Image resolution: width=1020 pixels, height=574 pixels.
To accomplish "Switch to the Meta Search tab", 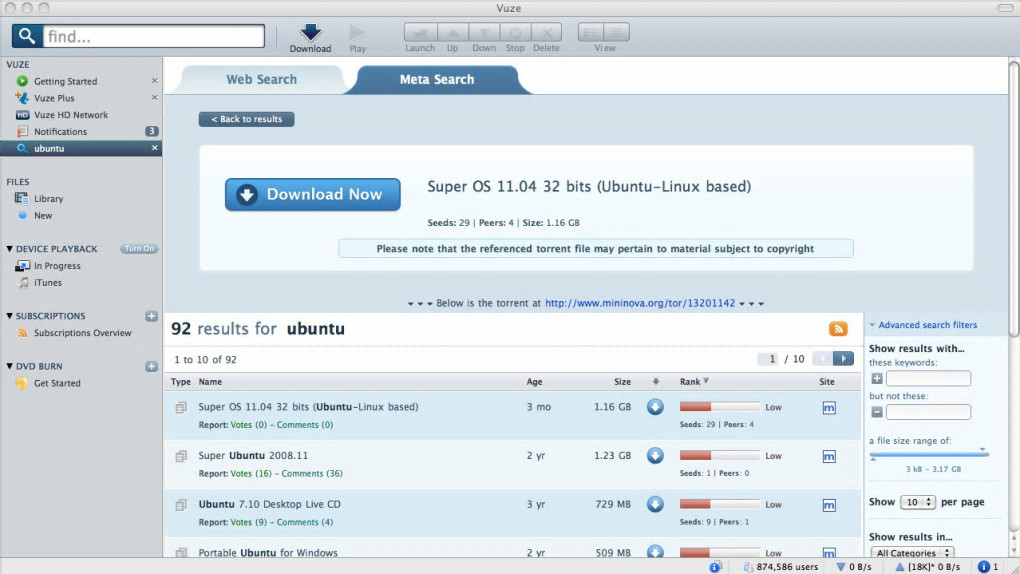I will click(x=436, y=79).
